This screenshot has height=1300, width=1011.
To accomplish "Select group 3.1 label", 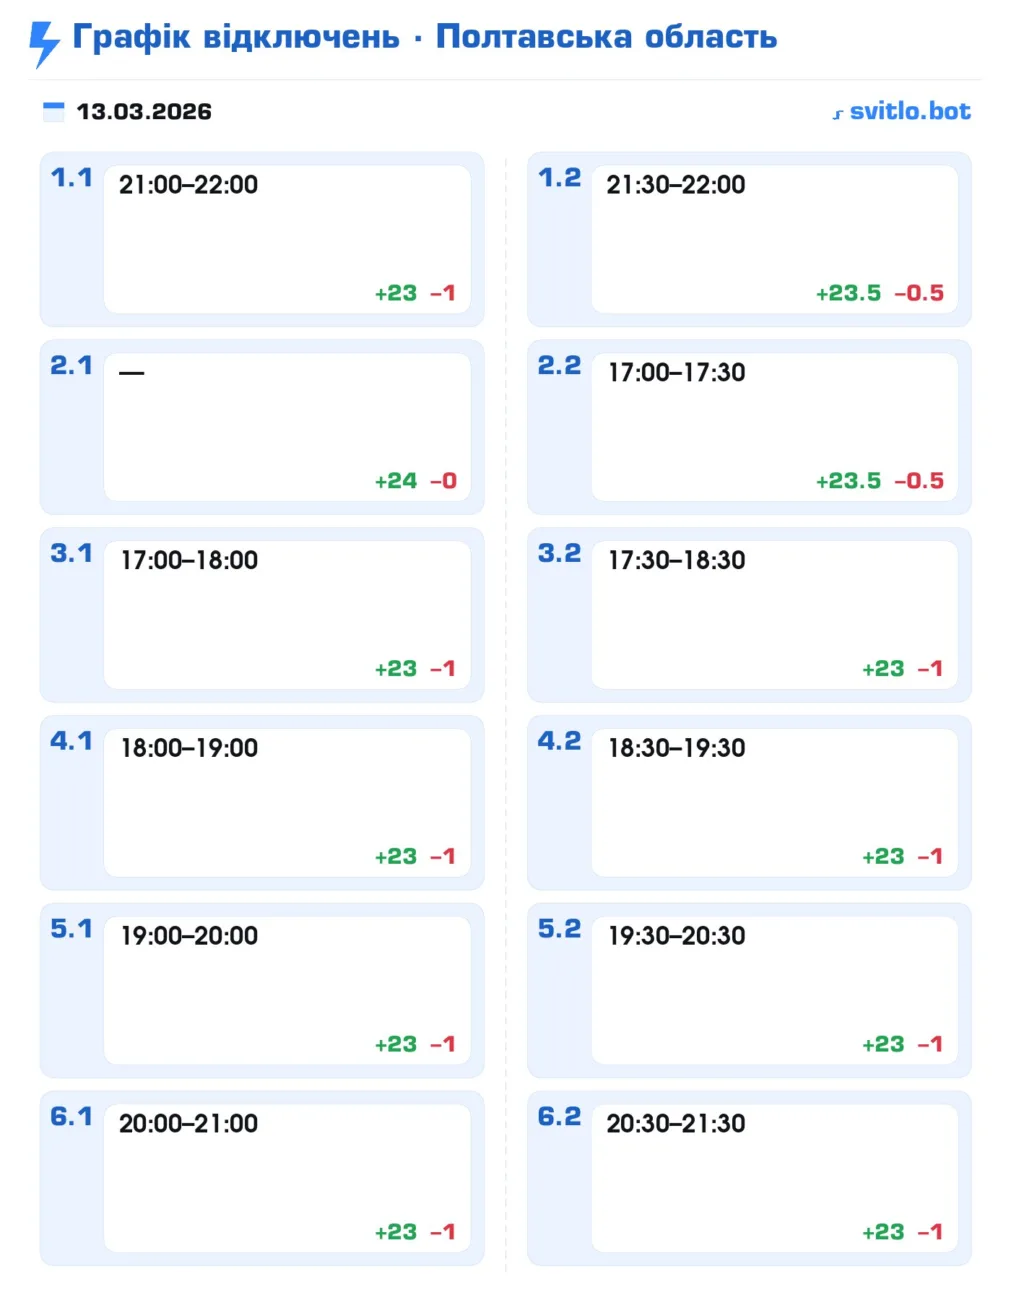I will click(x=71, y=553).
